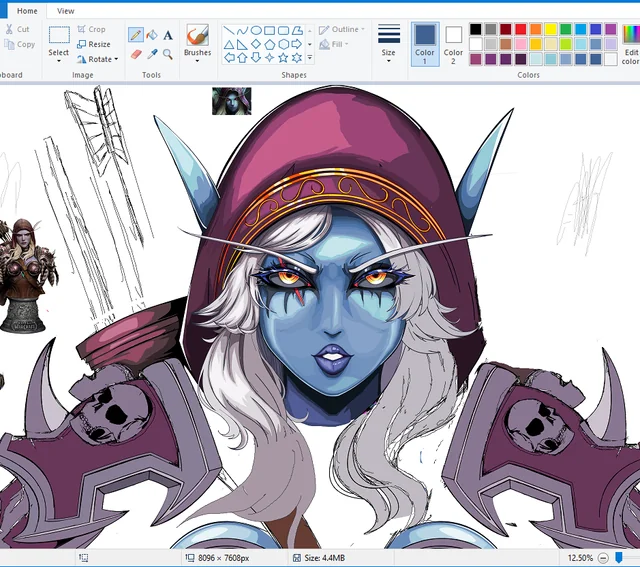
Task: Select the Eraser tool
Action: pyautogui.click(x=136, y=54)
